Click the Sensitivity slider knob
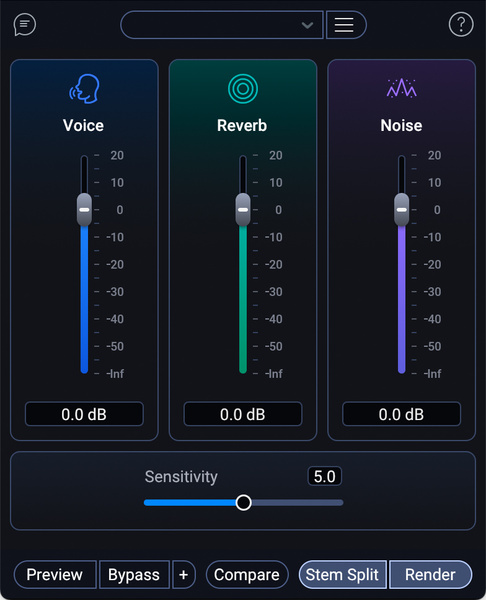486x600 pixels. [x=243, y=502]
